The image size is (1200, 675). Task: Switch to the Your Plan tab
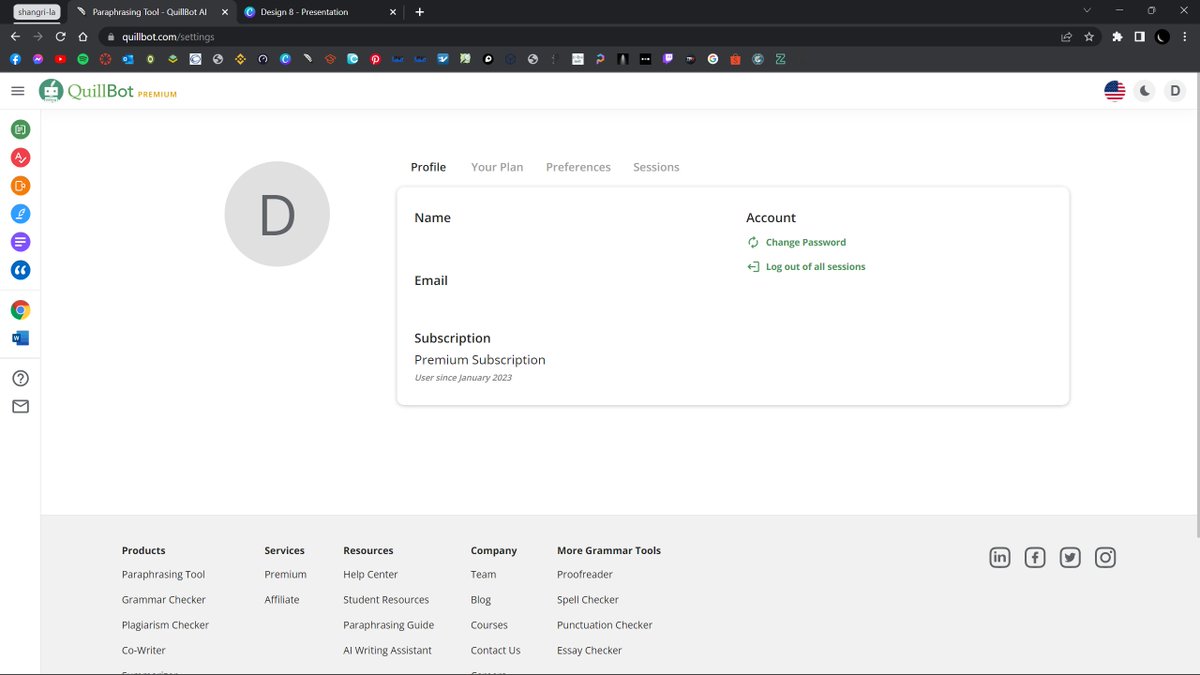point(497,167)
